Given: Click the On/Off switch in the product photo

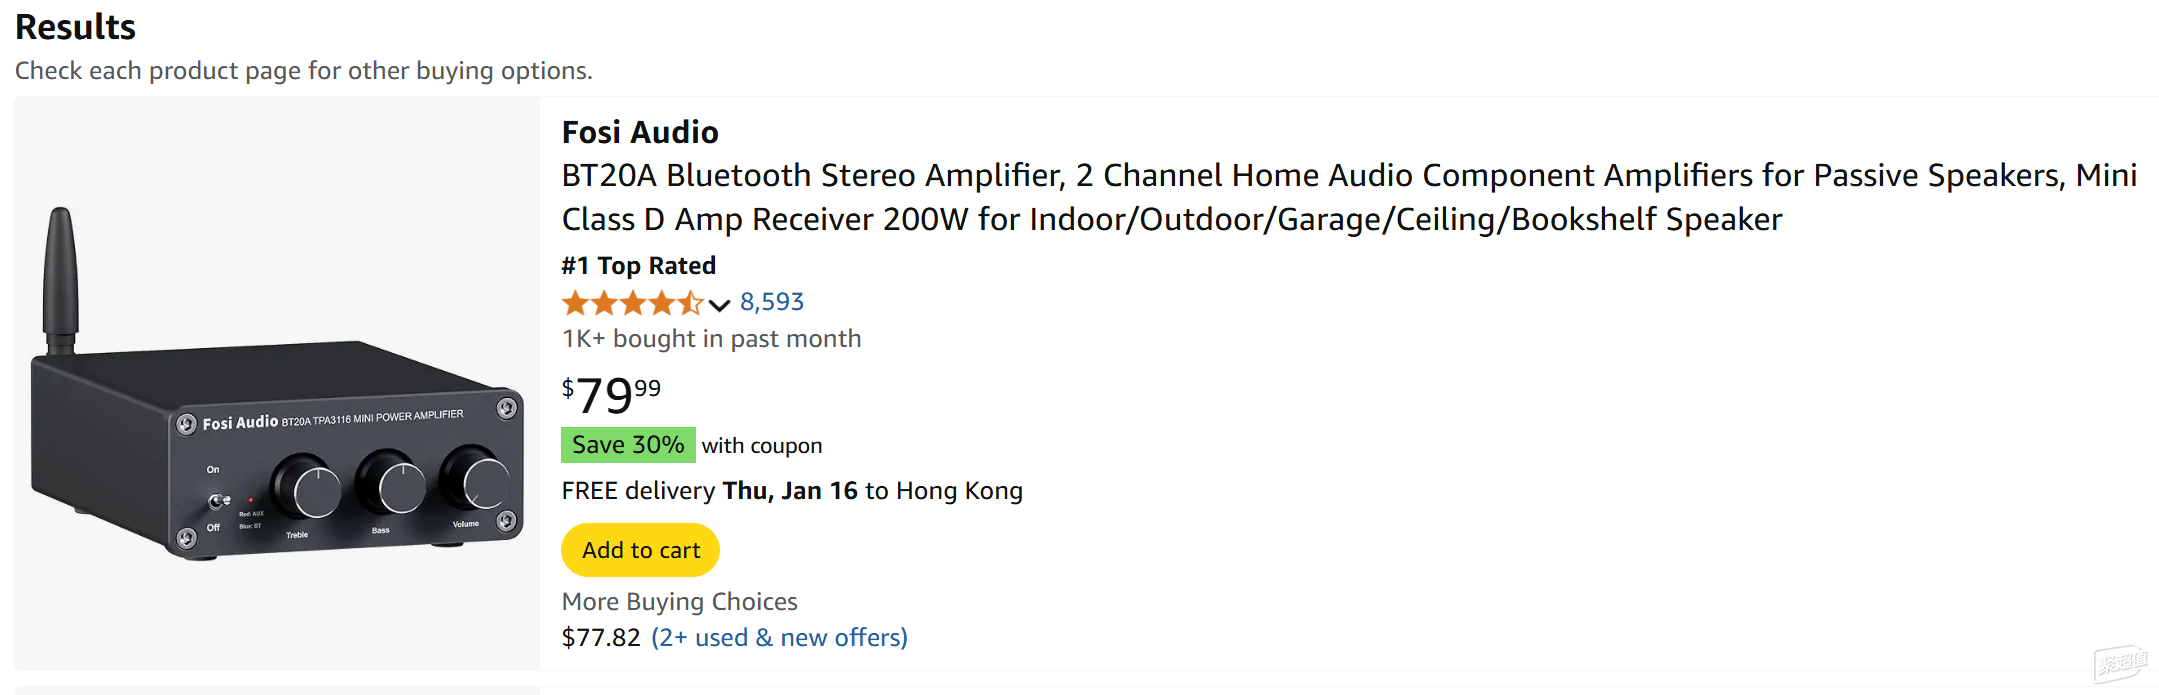Looking at the screenshot, I should click(x=218, y=500).
